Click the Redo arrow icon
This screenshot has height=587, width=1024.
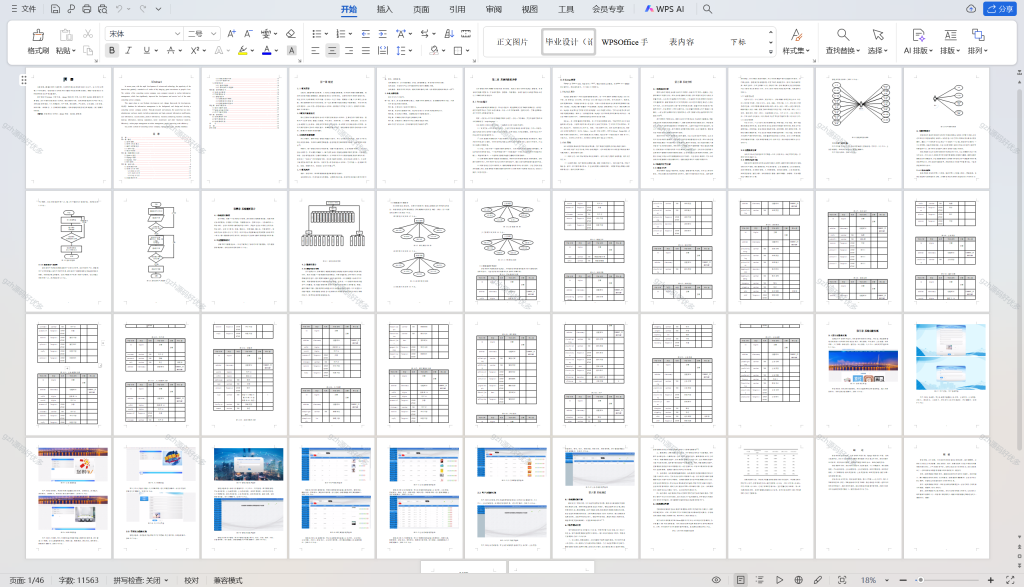143,9
